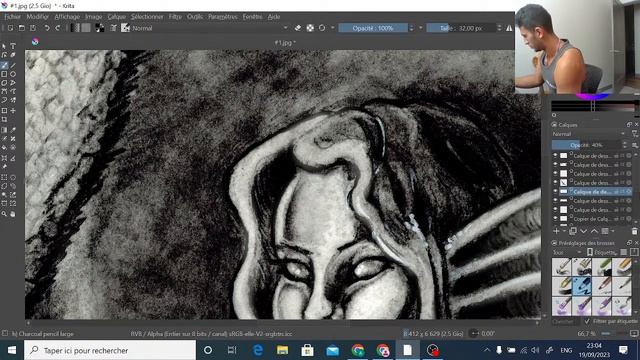Select the Pan hand tool

pos(13,213)
